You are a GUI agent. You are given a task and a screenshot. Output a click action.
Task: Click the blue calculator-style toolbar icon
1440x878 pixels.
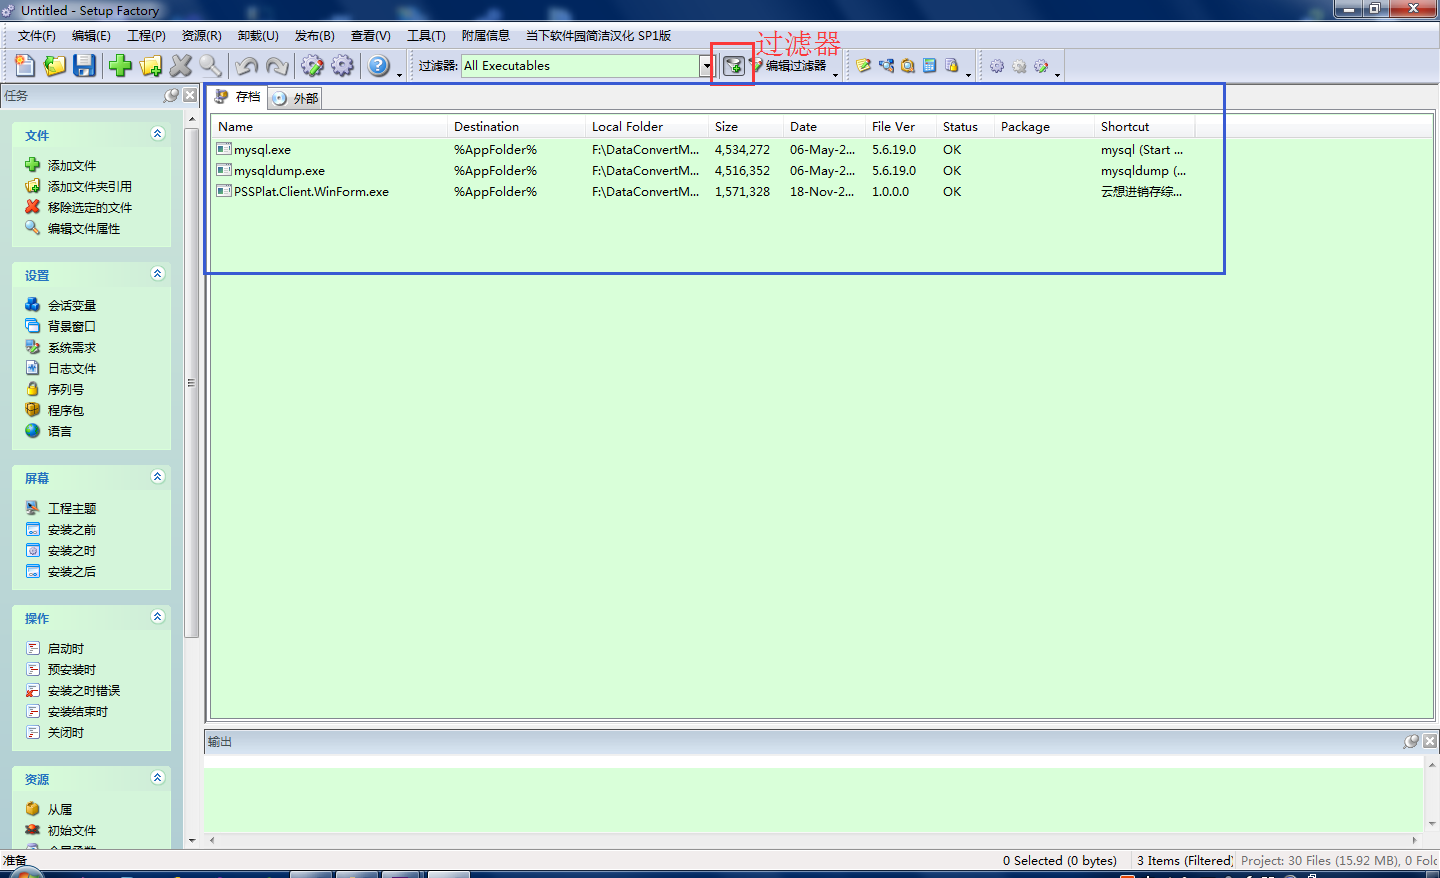(x=930, y=66)
